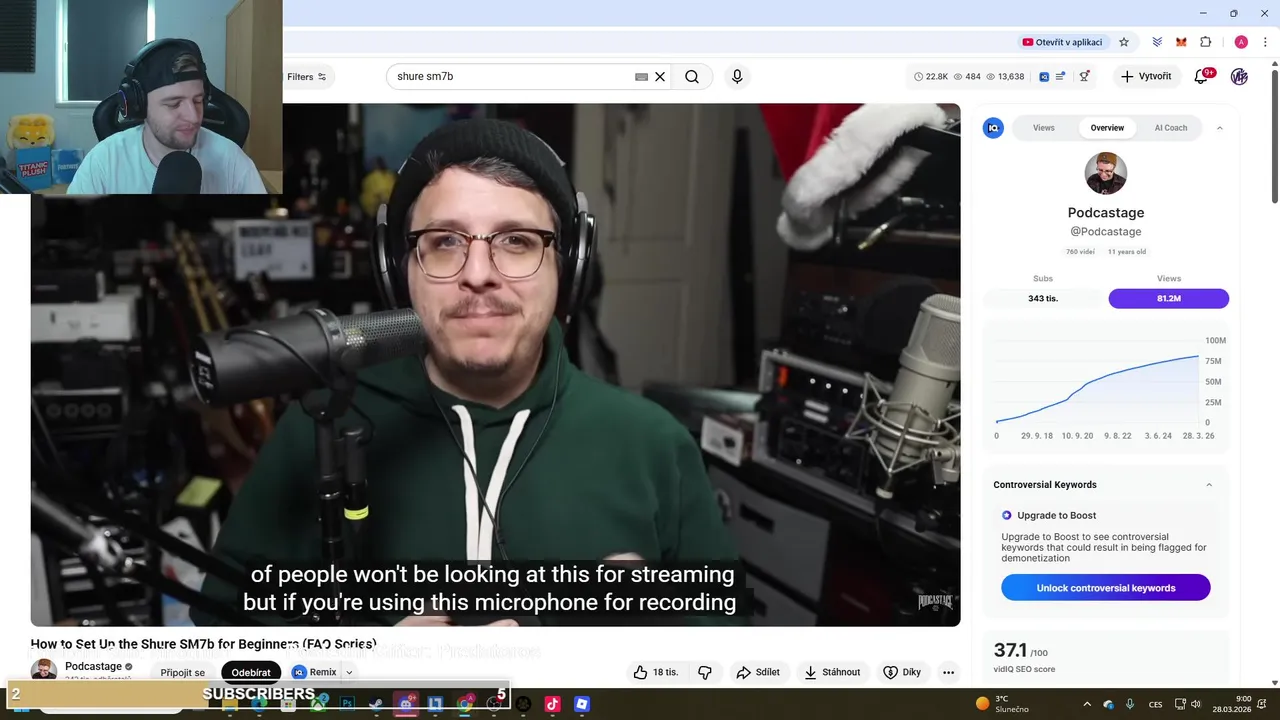Viewport: 1280px width, 720px height.
Task: Click the Stáhnout download button
Action: click(832, 672)
